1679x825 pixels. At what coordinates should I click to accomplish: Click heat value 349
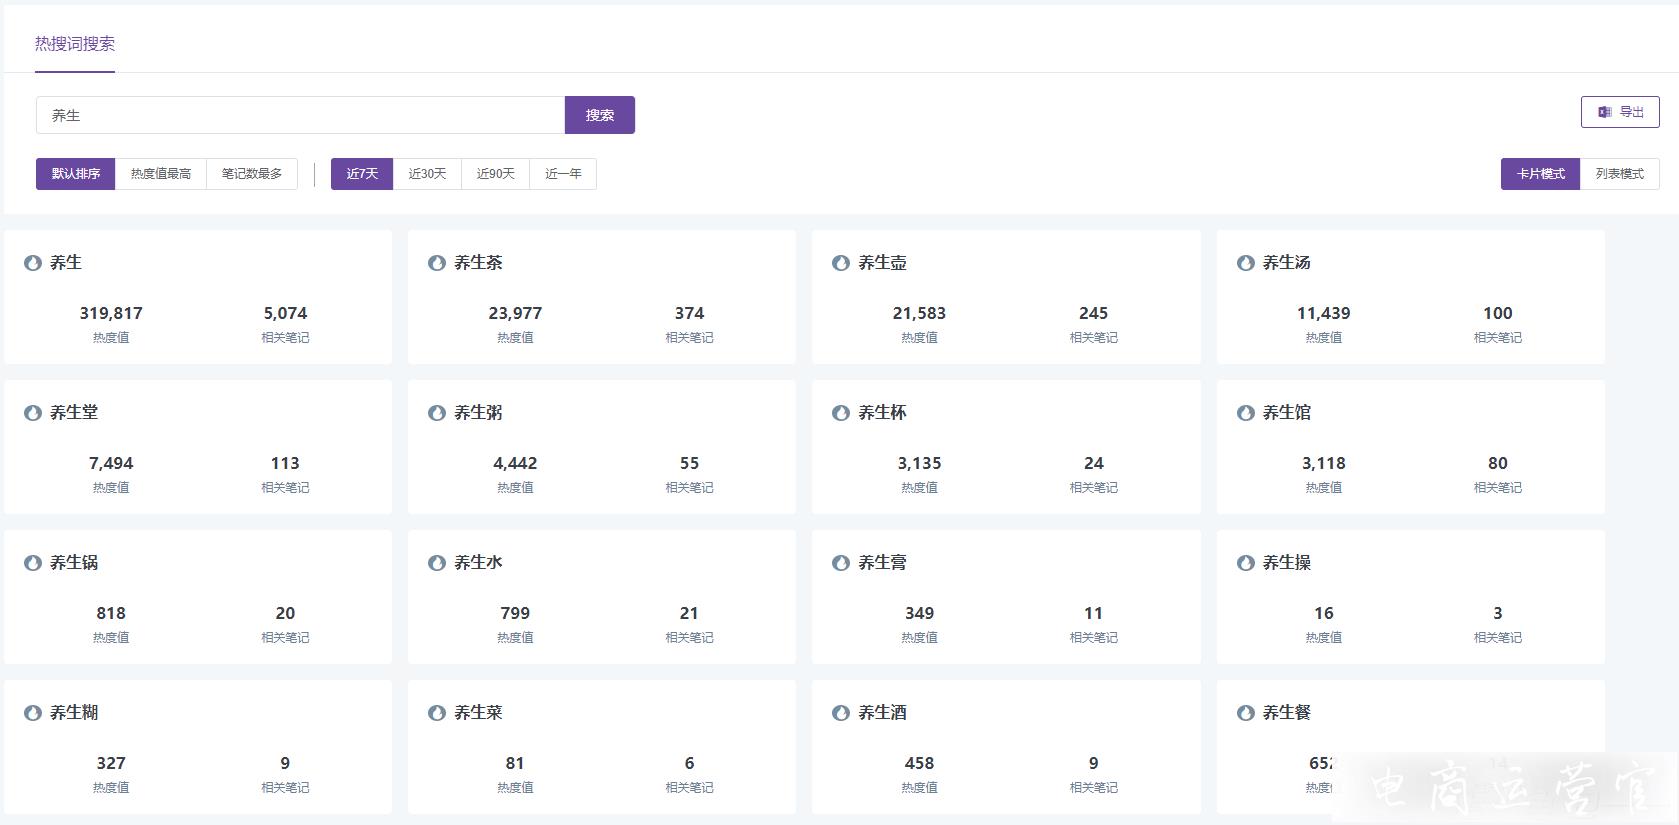click(x=919, y=613)
